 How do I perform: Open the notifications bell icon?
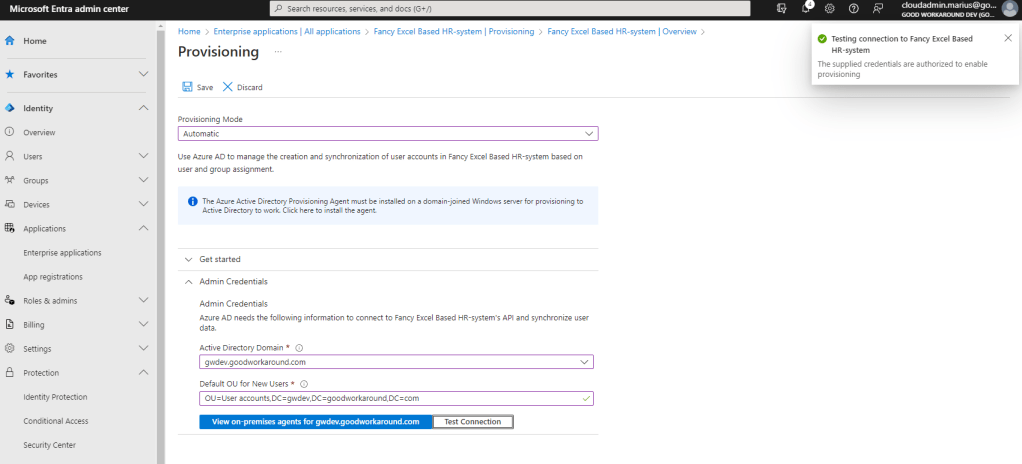pyautogui.click(x=806, y=8)
